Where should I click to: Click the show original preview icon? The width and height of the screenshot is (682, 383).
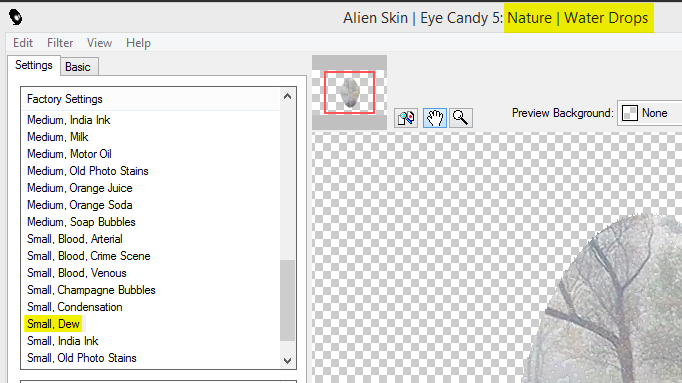406,117
